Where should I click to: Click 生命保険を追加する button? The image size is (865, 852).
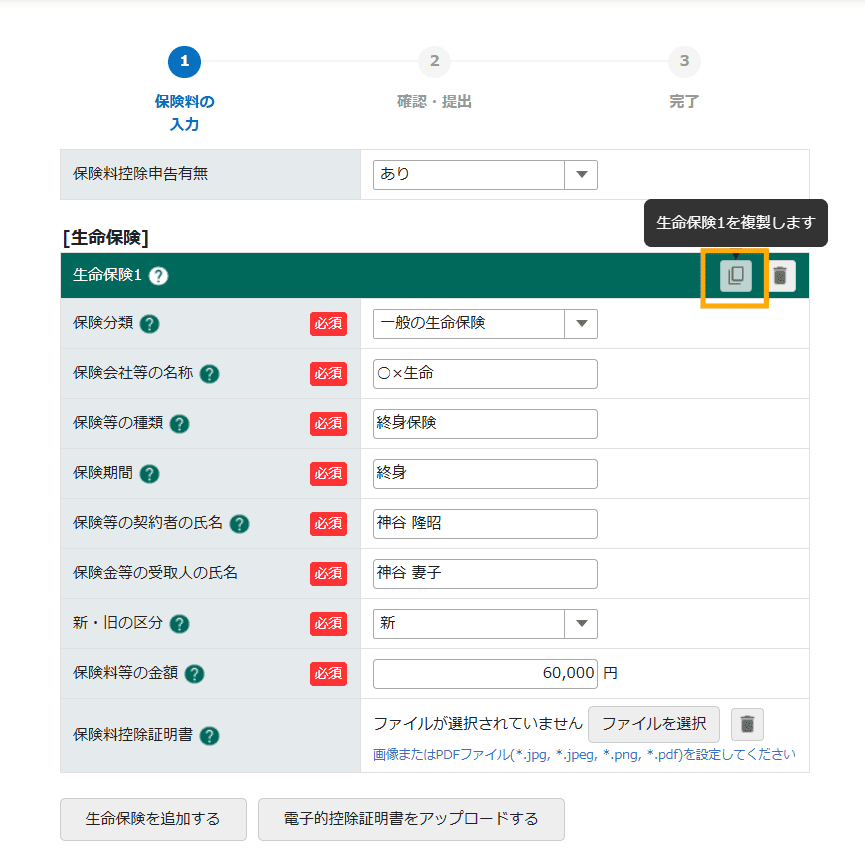153,819
